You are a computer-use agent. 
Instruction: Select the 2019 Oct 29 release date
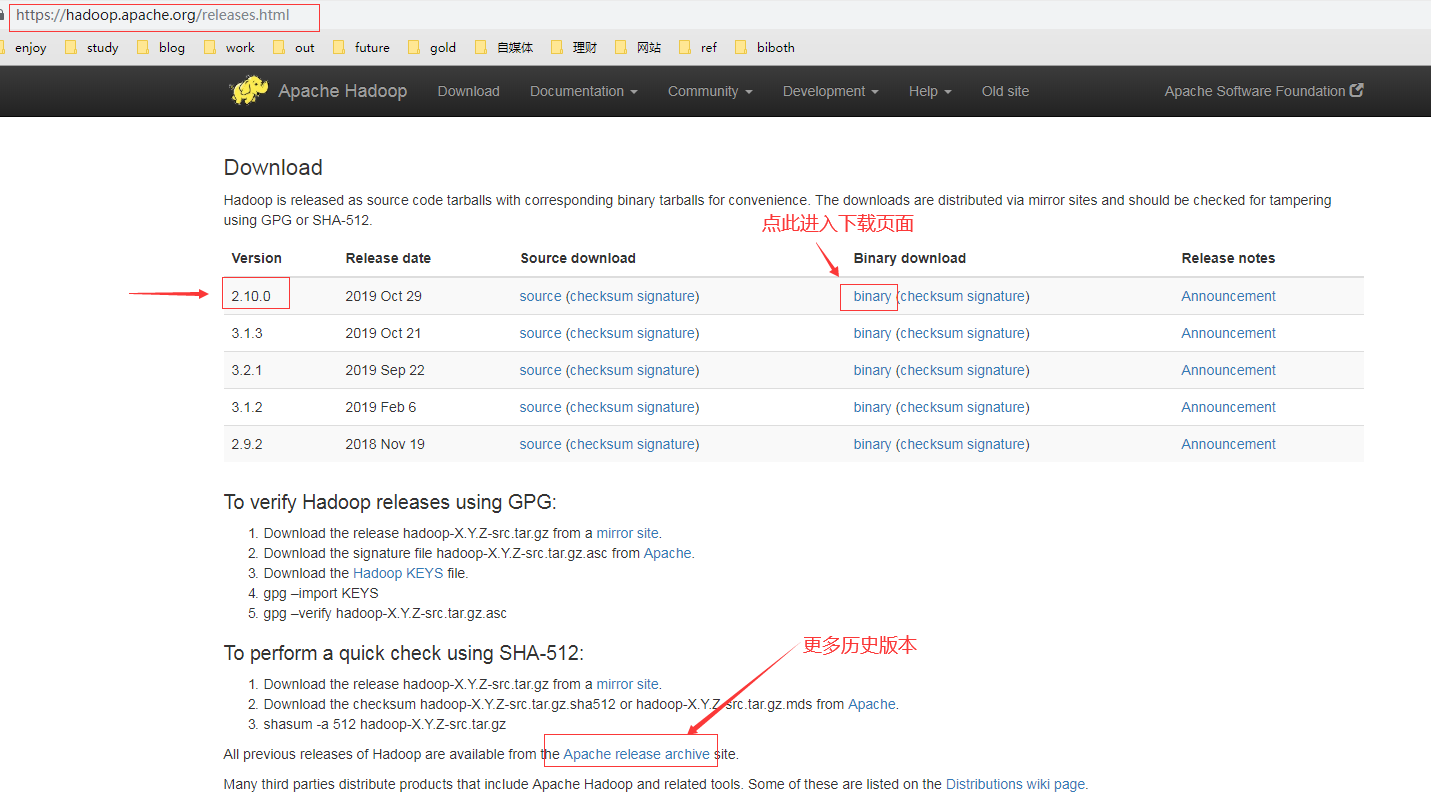pos(384,296)
